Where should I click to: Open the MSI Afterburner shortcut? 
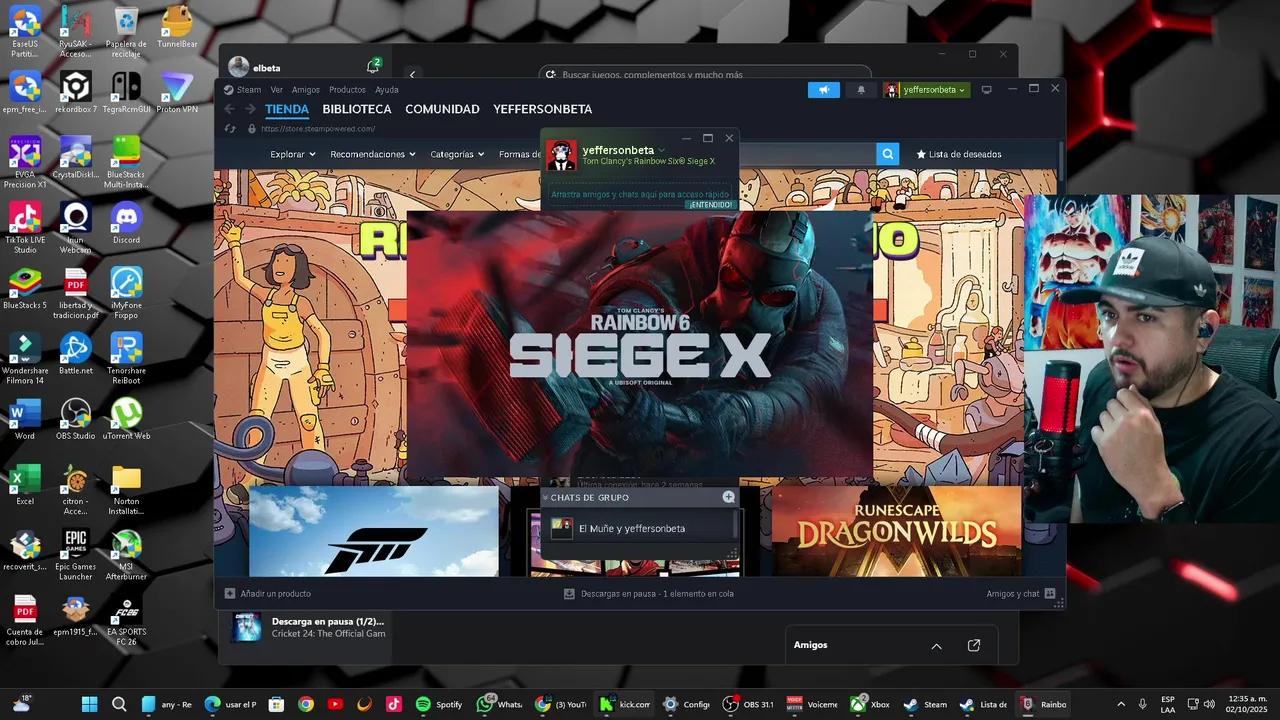point(126,555)
